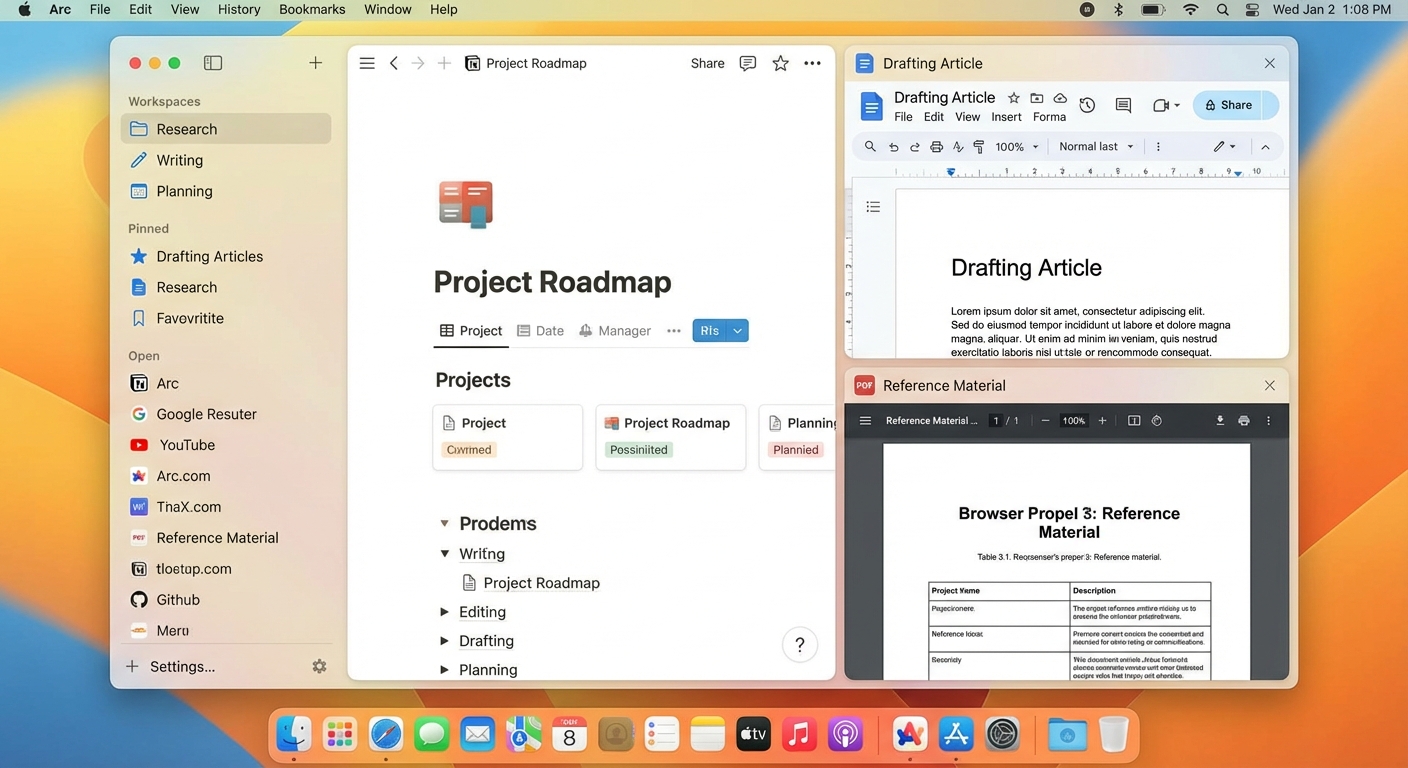
Task: Toggle two-page view in the PDF viewer
Action: [1134, 421]
